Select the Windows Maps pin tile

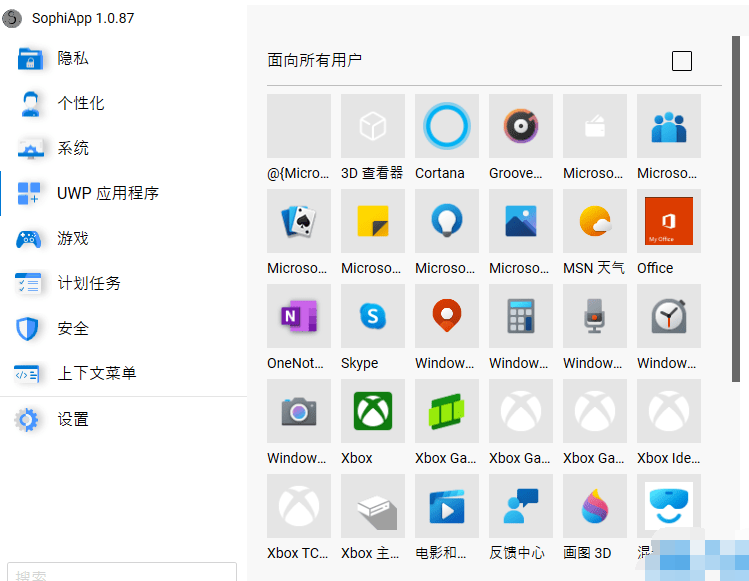coord(447,316)
